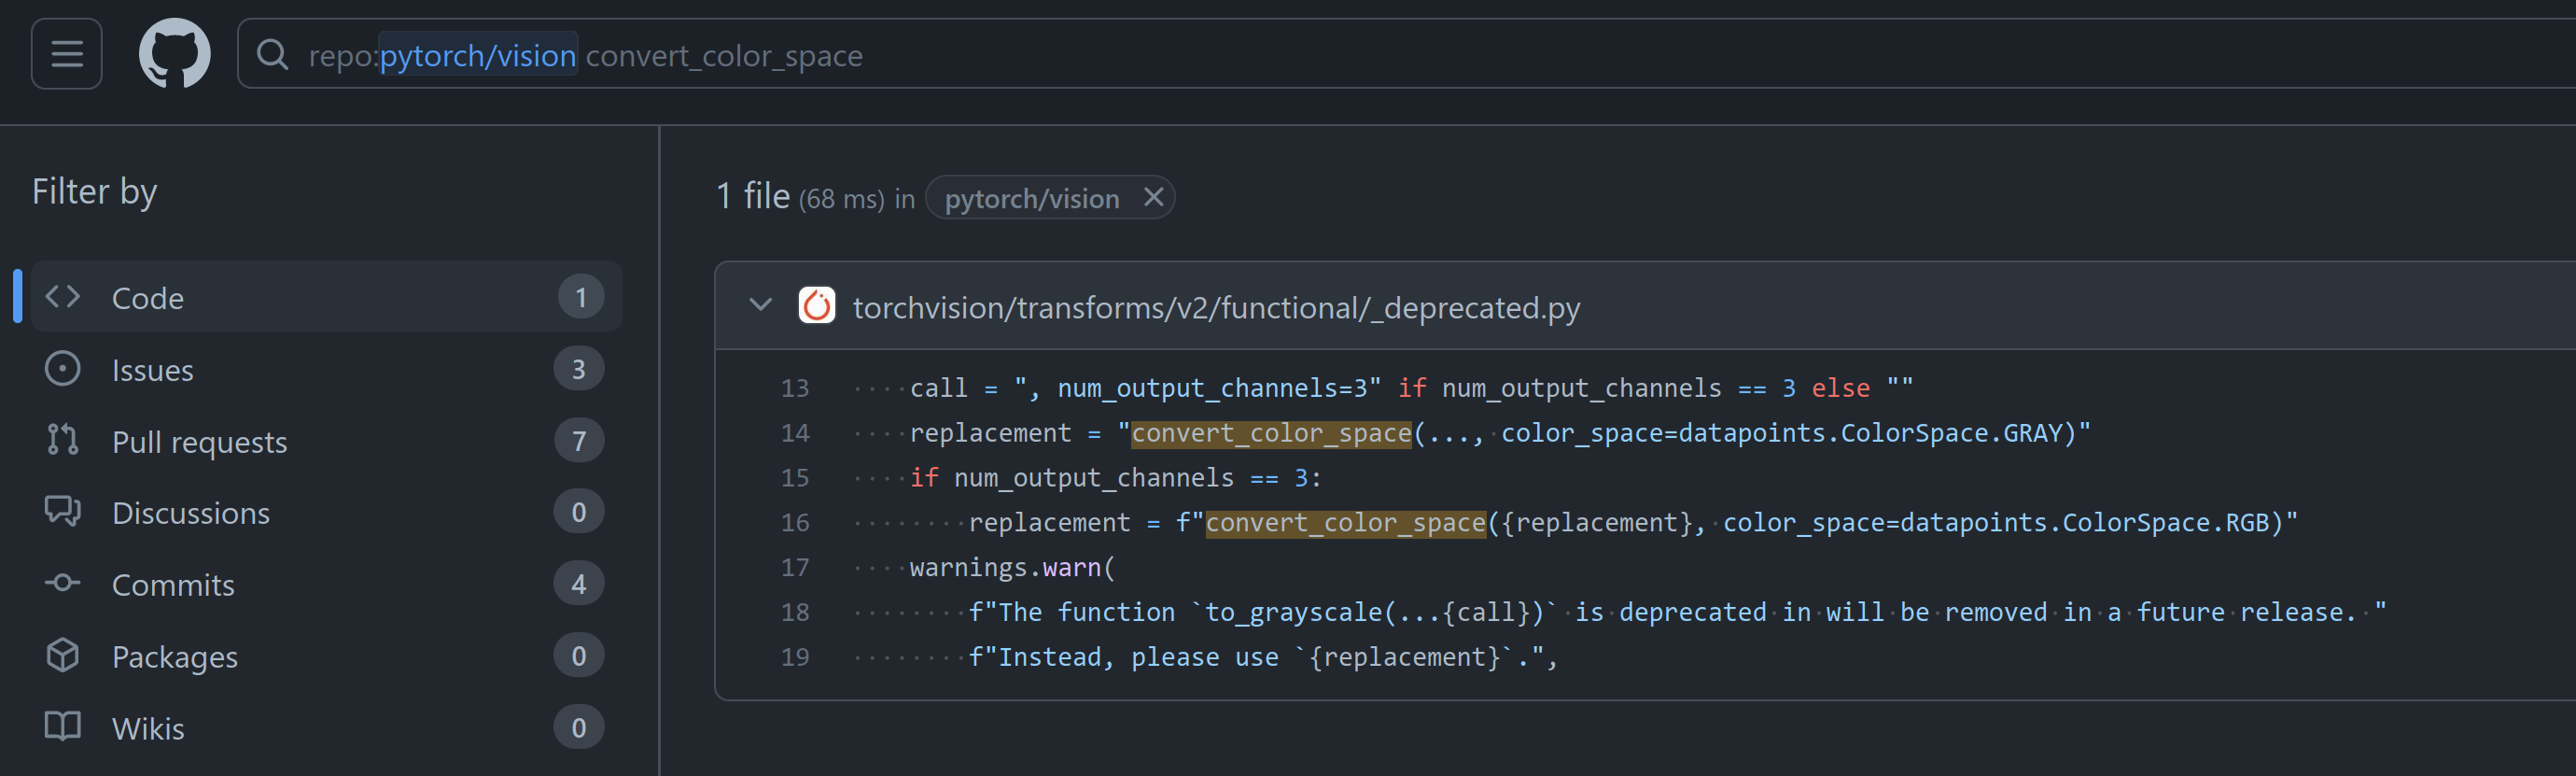Click the Code result count badge 1
Screen dimensions: 2576x776
pos(580,297)
